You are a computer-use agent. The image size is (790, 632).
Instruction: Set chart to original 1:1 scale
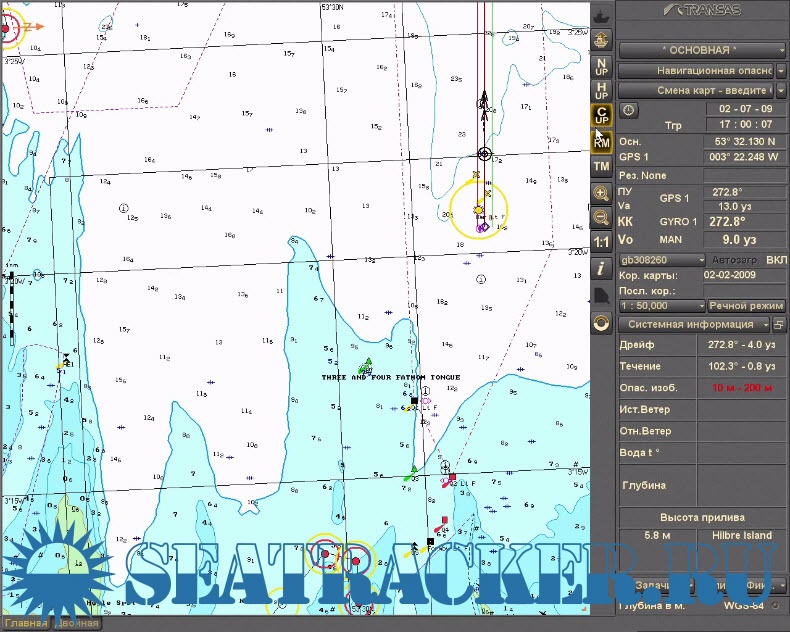(x=601, y=243)
